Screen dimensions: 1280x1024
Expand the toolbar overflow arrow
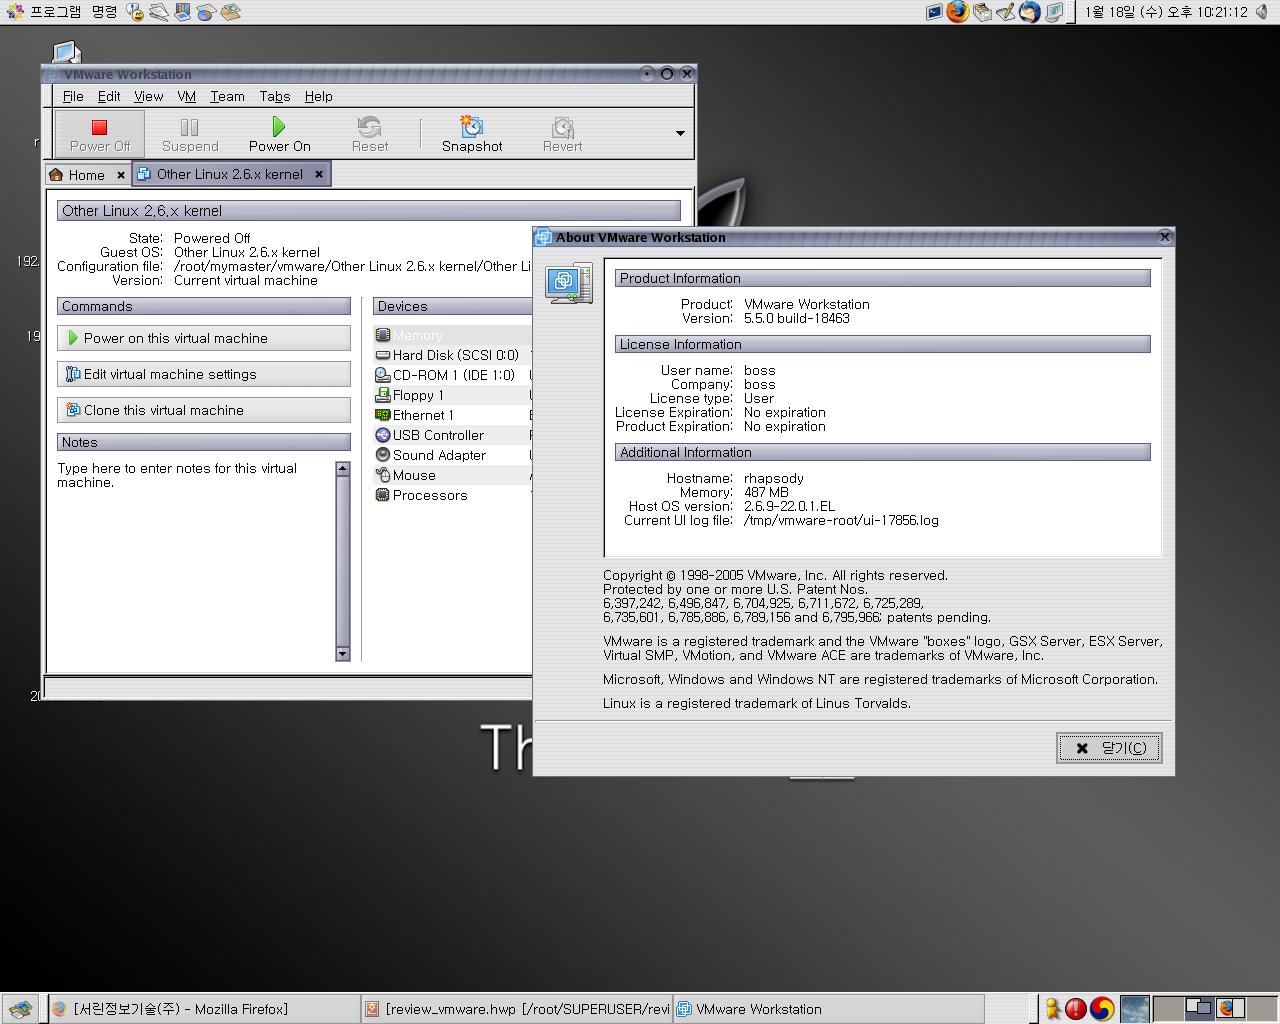pos(680,134)
